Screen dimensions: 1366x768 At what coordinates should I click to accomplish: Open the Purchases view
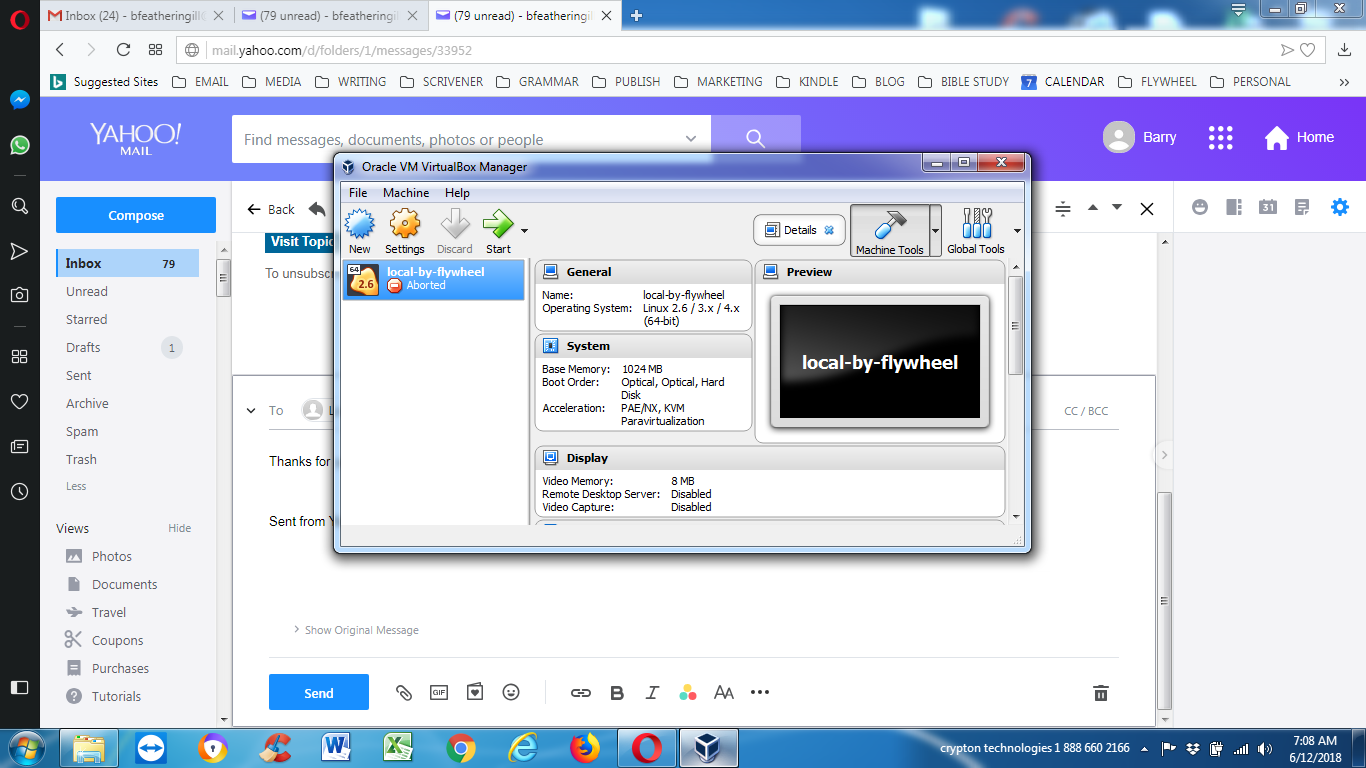point(120,668)
